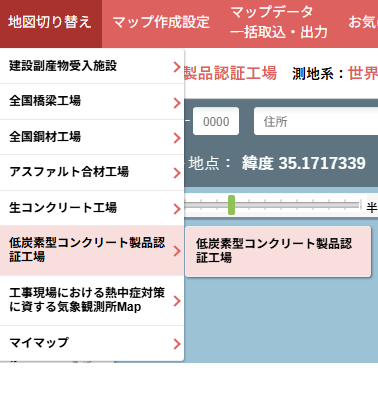Image resolution: width=378 pixels, height=411 pixels.
Task: Click arrow icon next to マイマップ
Action: 177,344
